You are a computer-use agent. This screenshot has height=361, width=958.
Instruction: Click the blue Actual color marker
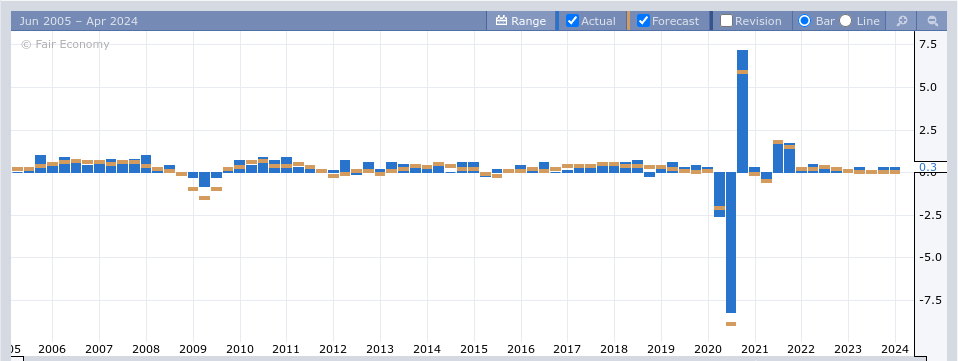(557, 21)
